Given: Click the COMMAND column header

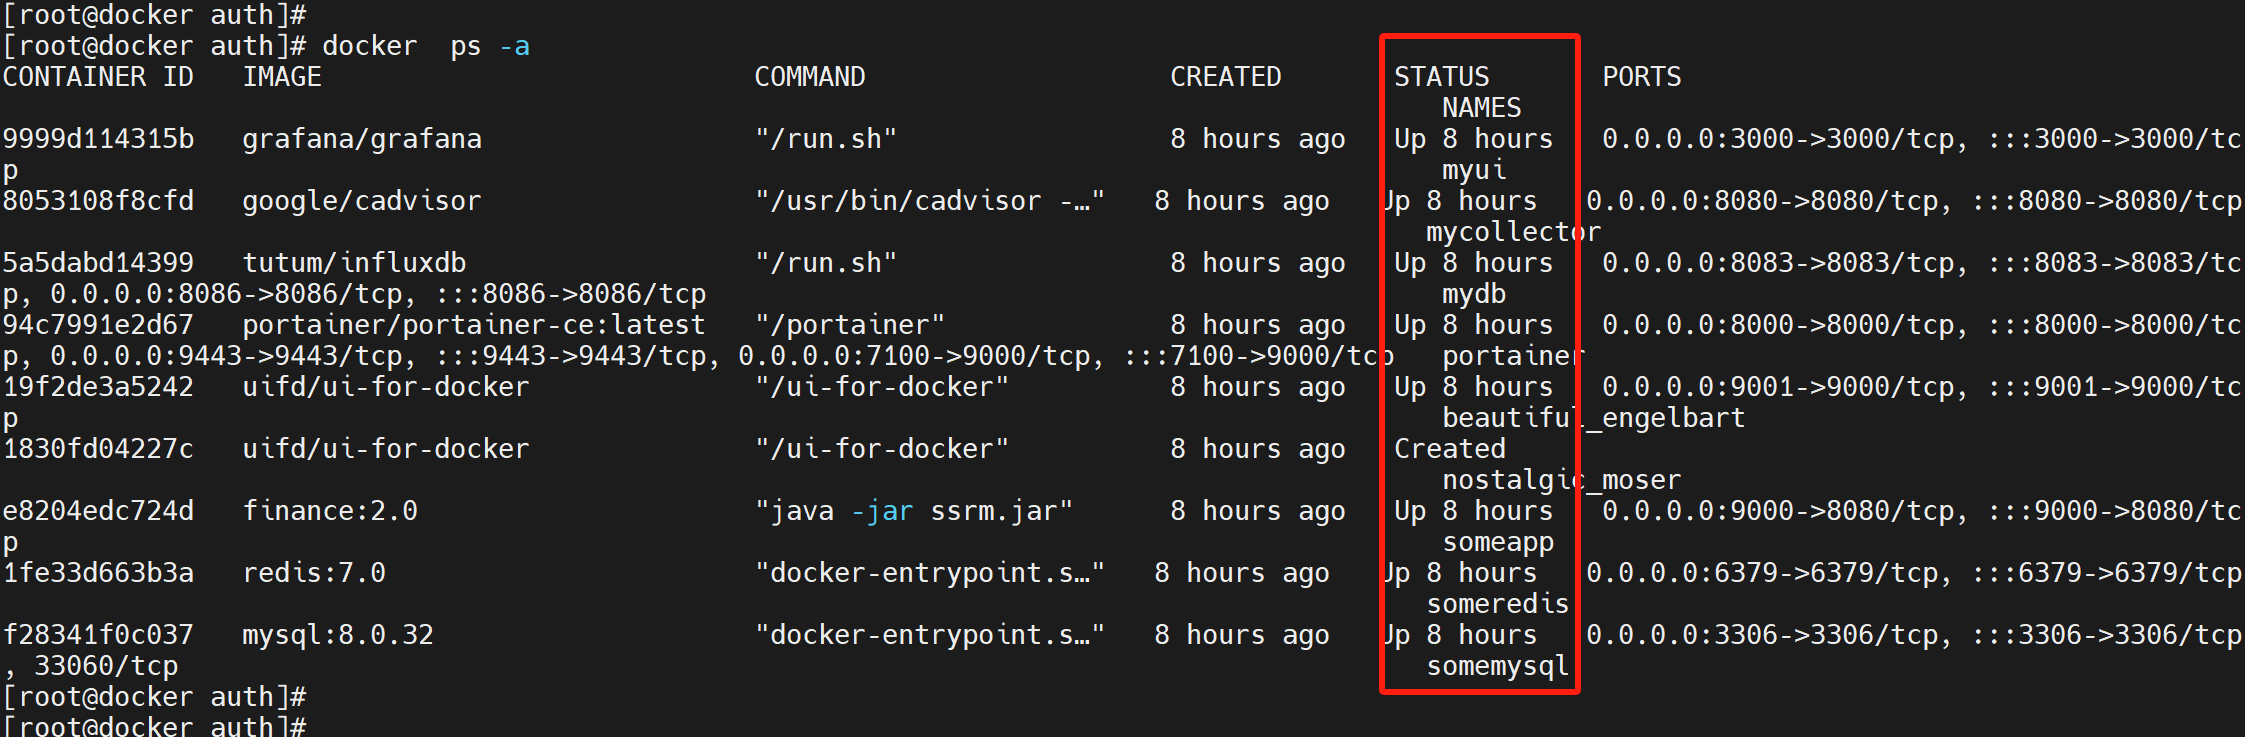Looking at the screenshot, I should pos(810,77).
